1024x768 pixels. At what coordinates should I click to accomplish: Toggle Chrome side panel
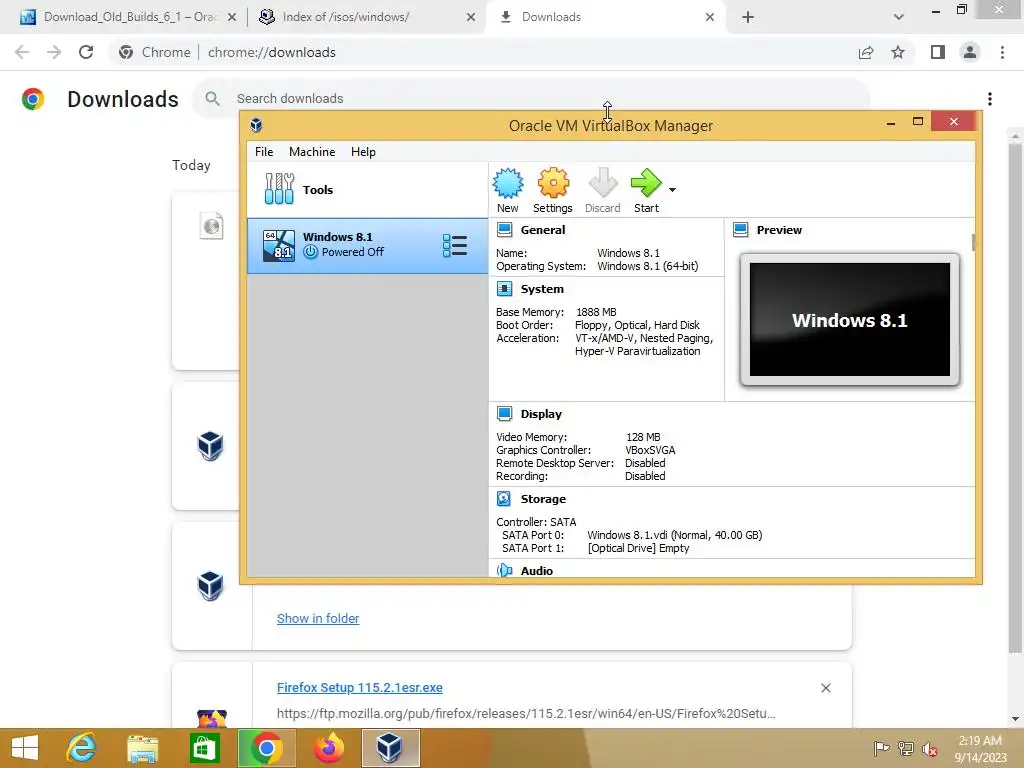click(x=938, y=52)
